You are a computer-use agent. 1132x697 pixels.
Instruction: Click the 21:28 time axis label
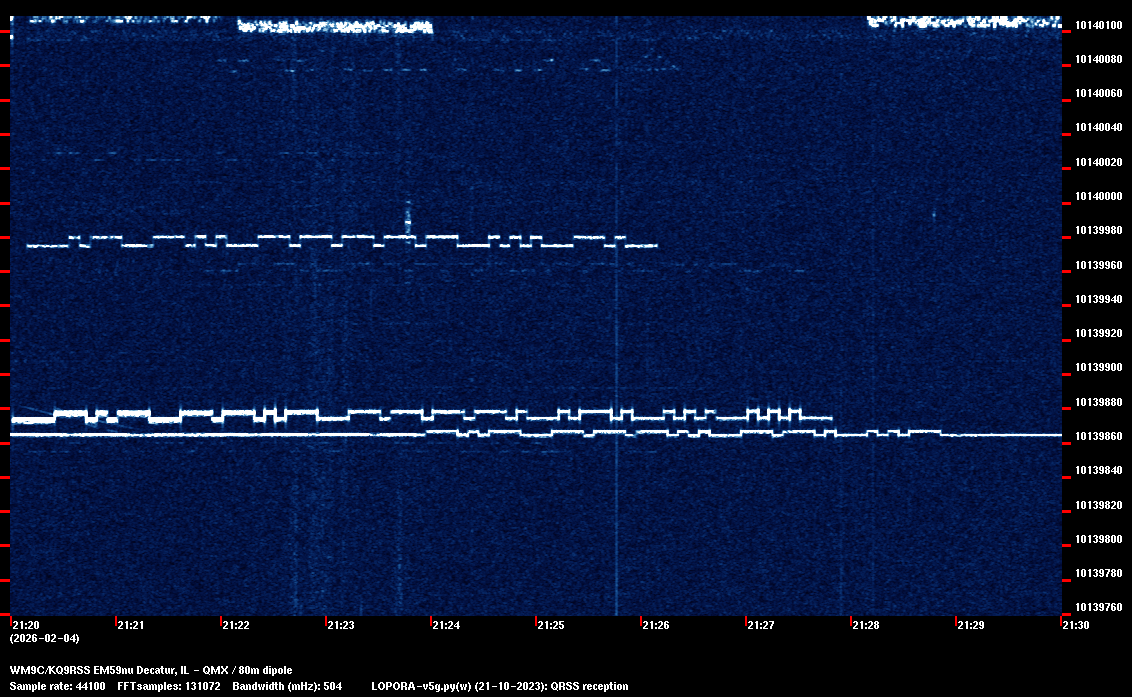[x=865, y=626]
